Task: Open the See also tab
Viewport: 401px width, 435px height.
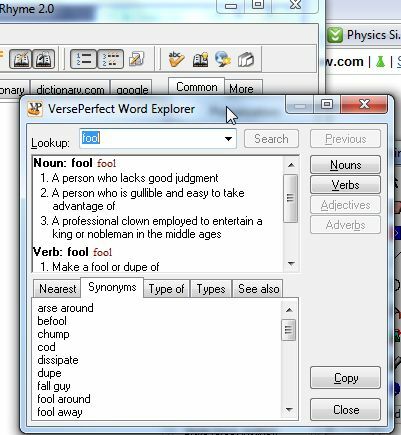Action: [258, 289]
